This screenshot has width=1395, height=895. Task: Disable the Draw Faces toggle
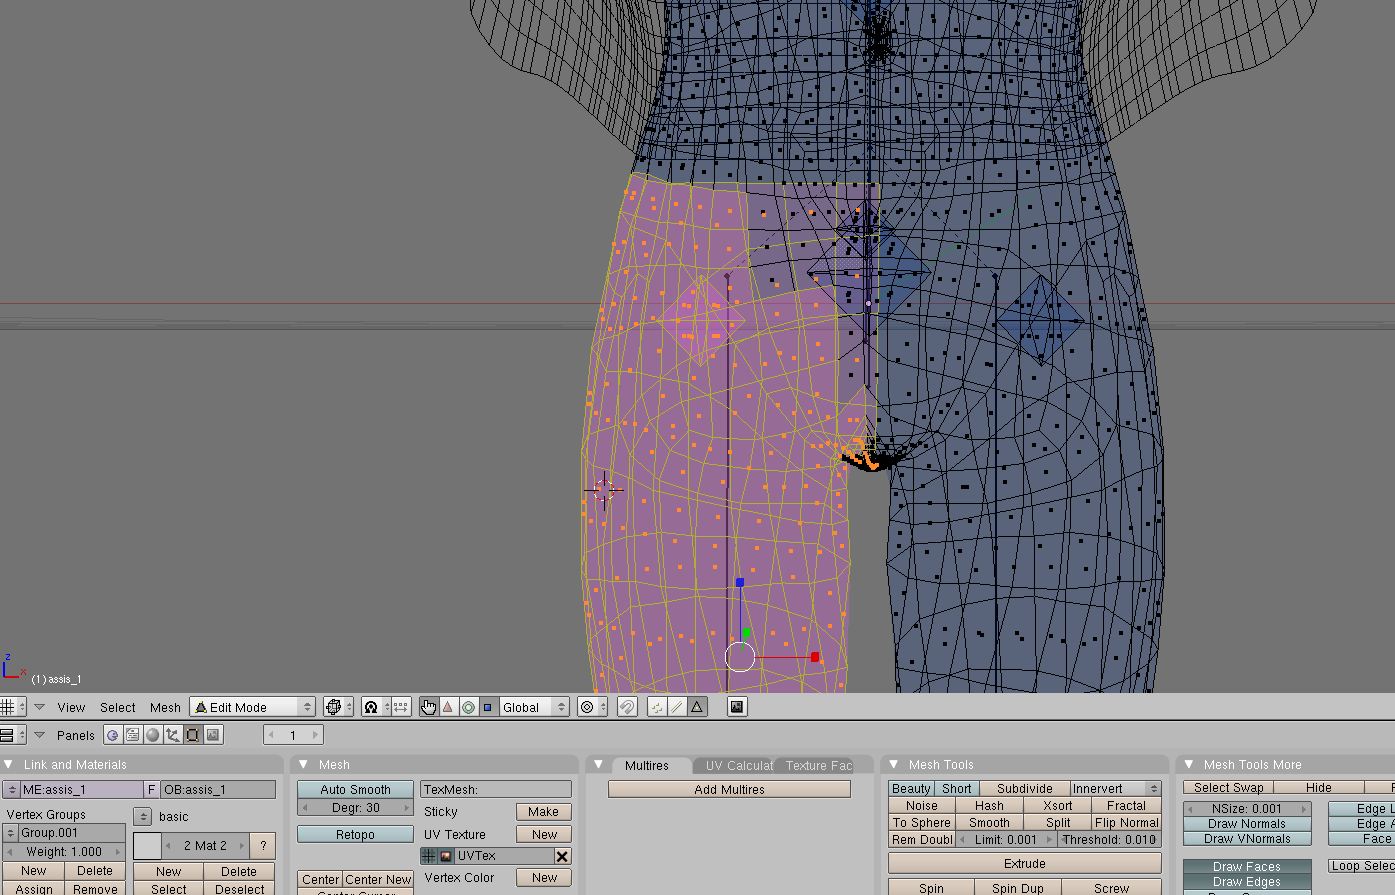[1246, 867]
